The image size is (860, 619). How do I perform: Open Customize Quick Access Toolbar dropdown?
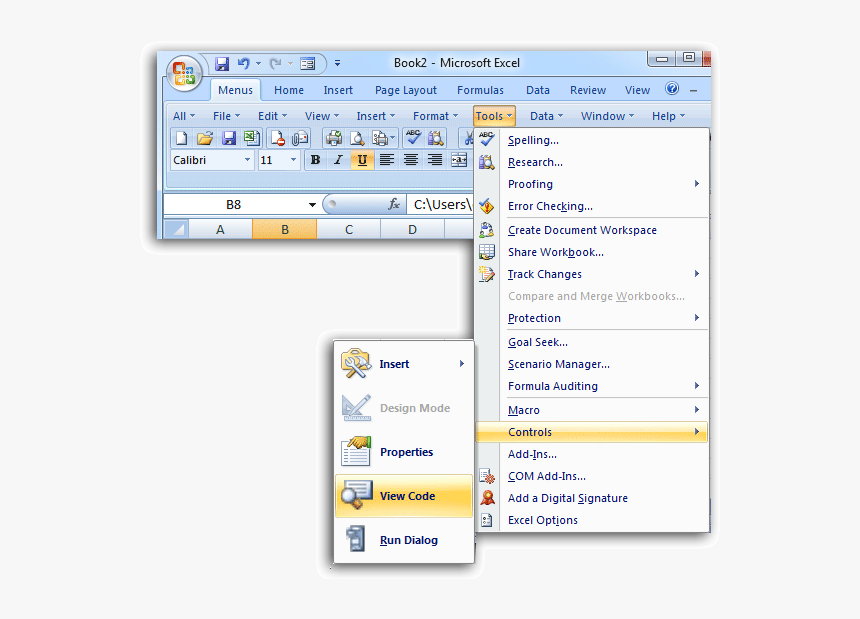coord(337,64)
